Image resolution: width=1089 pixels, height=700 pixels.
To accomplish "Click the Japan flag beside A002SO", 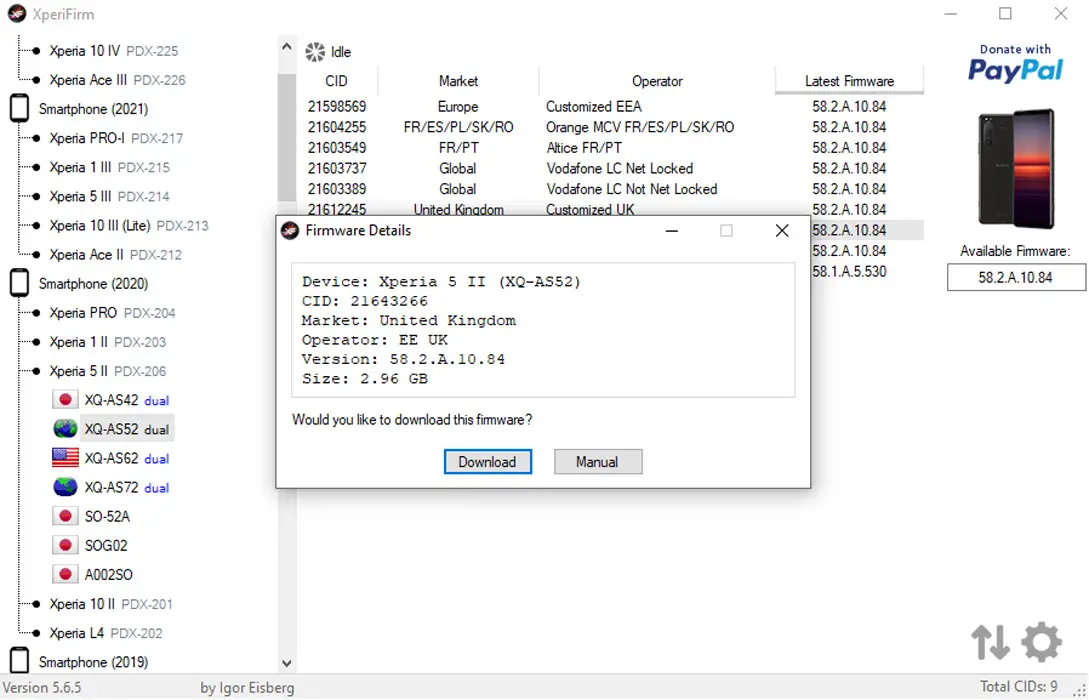I will click(x=65, y=575).
